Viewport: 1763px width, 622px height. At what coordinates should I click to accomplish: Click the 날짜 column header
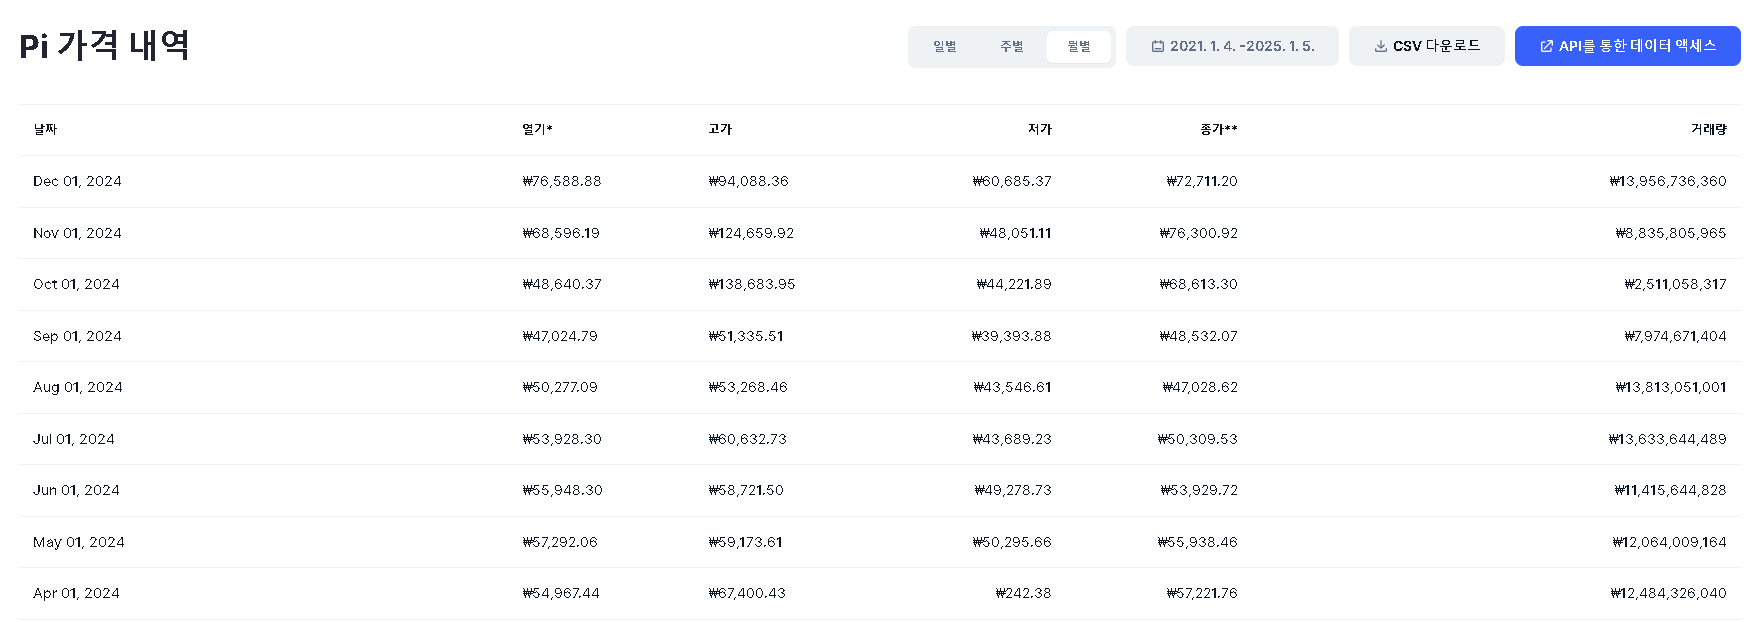[45, 129]
